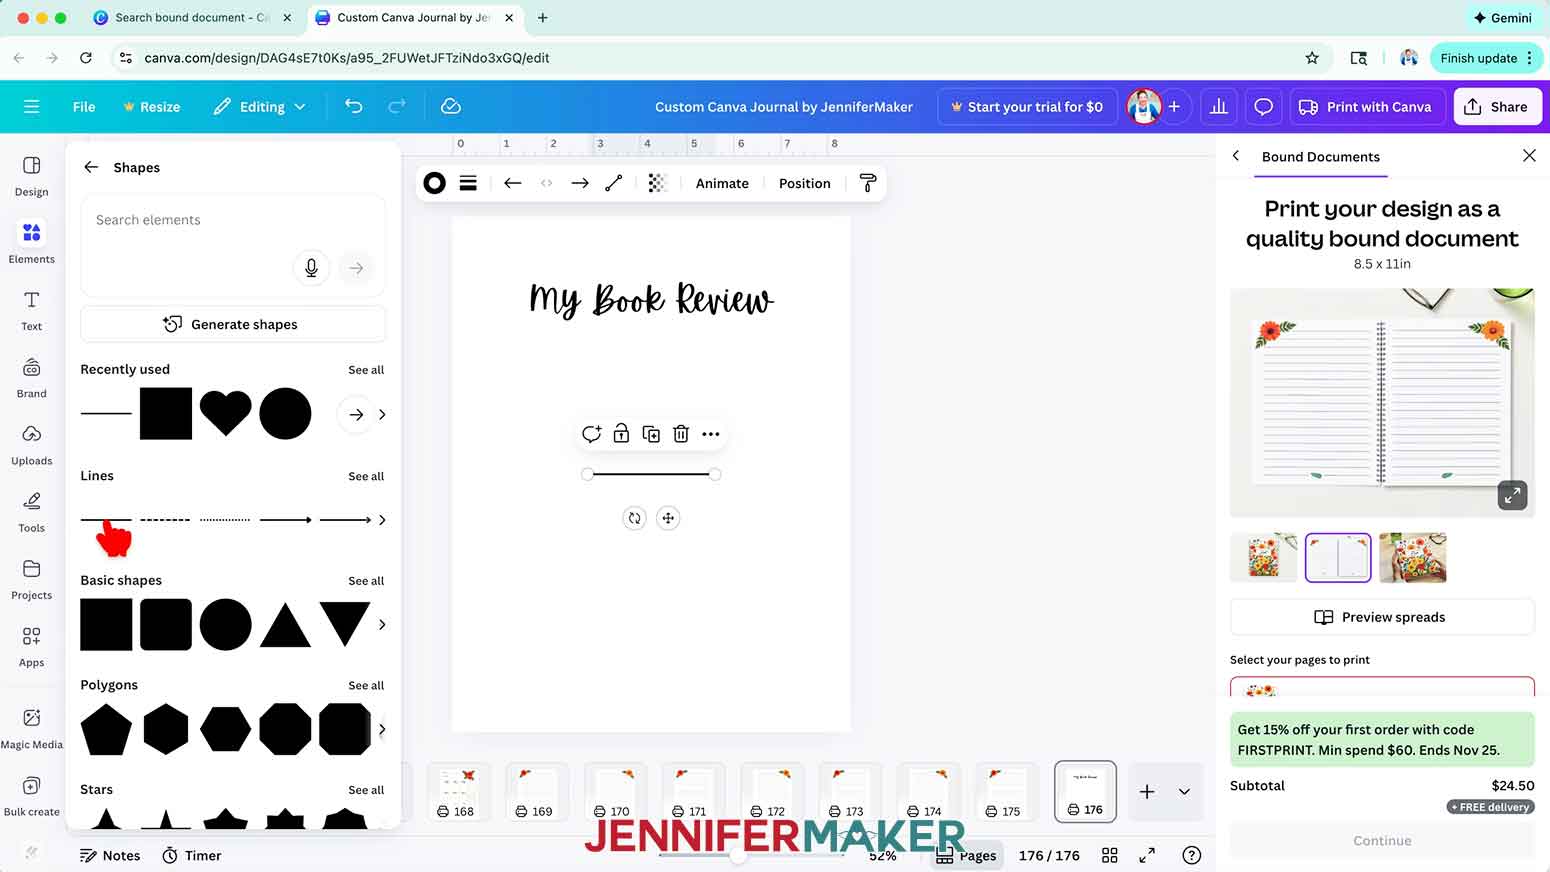This screenshot has height=872, width=1550.
Task: Open the Design sidebar panel
Action: coord(31,175)
